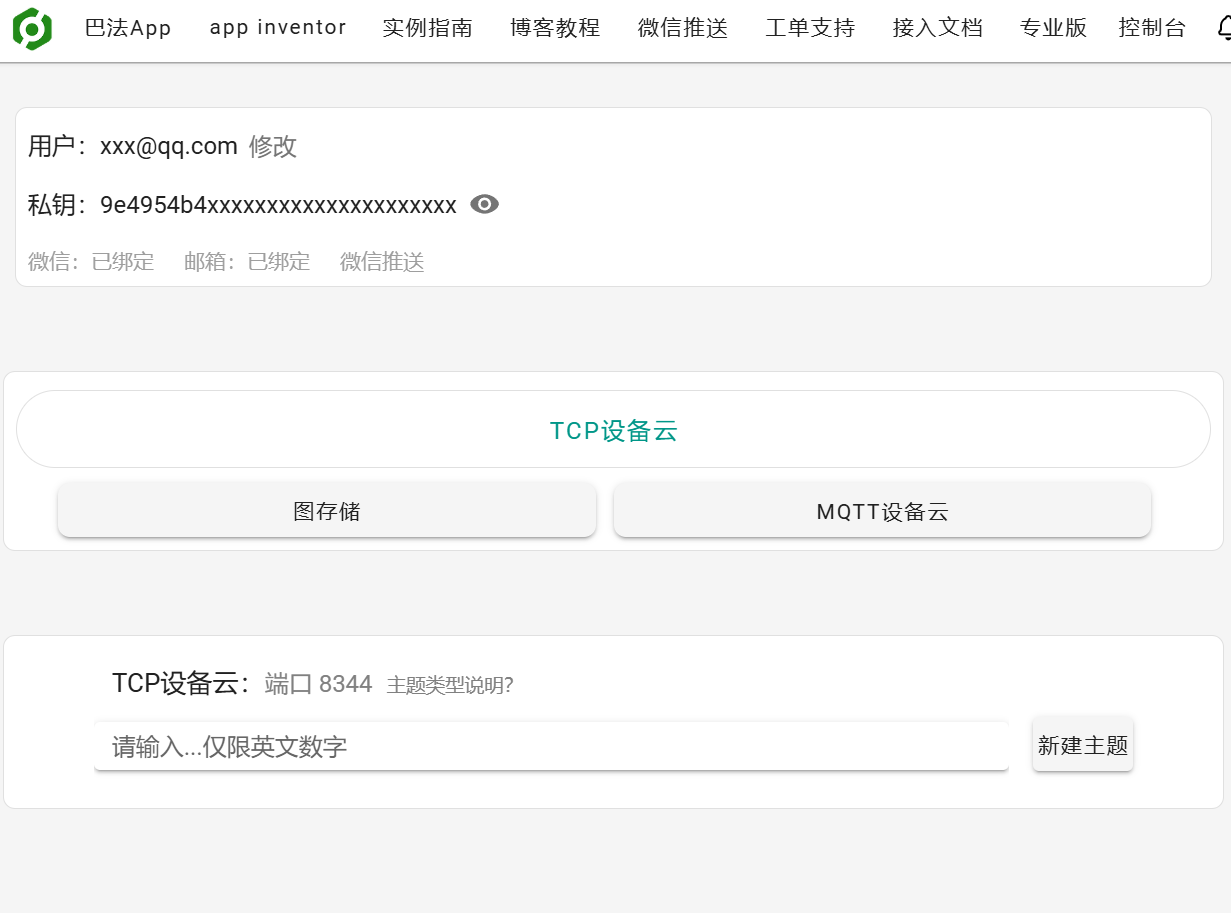This screenshot has width=1231, height=913.
Task: Open 主题类型说明? help link
Action: [x=450, y=685]
